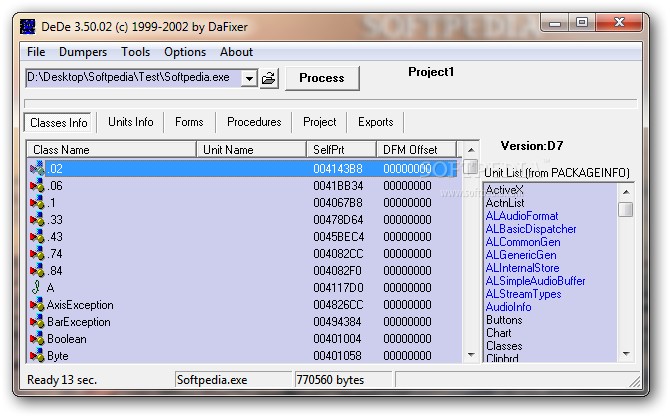Click unit list scrollbar up arrow
Image resolution: width=670 pixels, height=417 pixels.
coord(626,192)
